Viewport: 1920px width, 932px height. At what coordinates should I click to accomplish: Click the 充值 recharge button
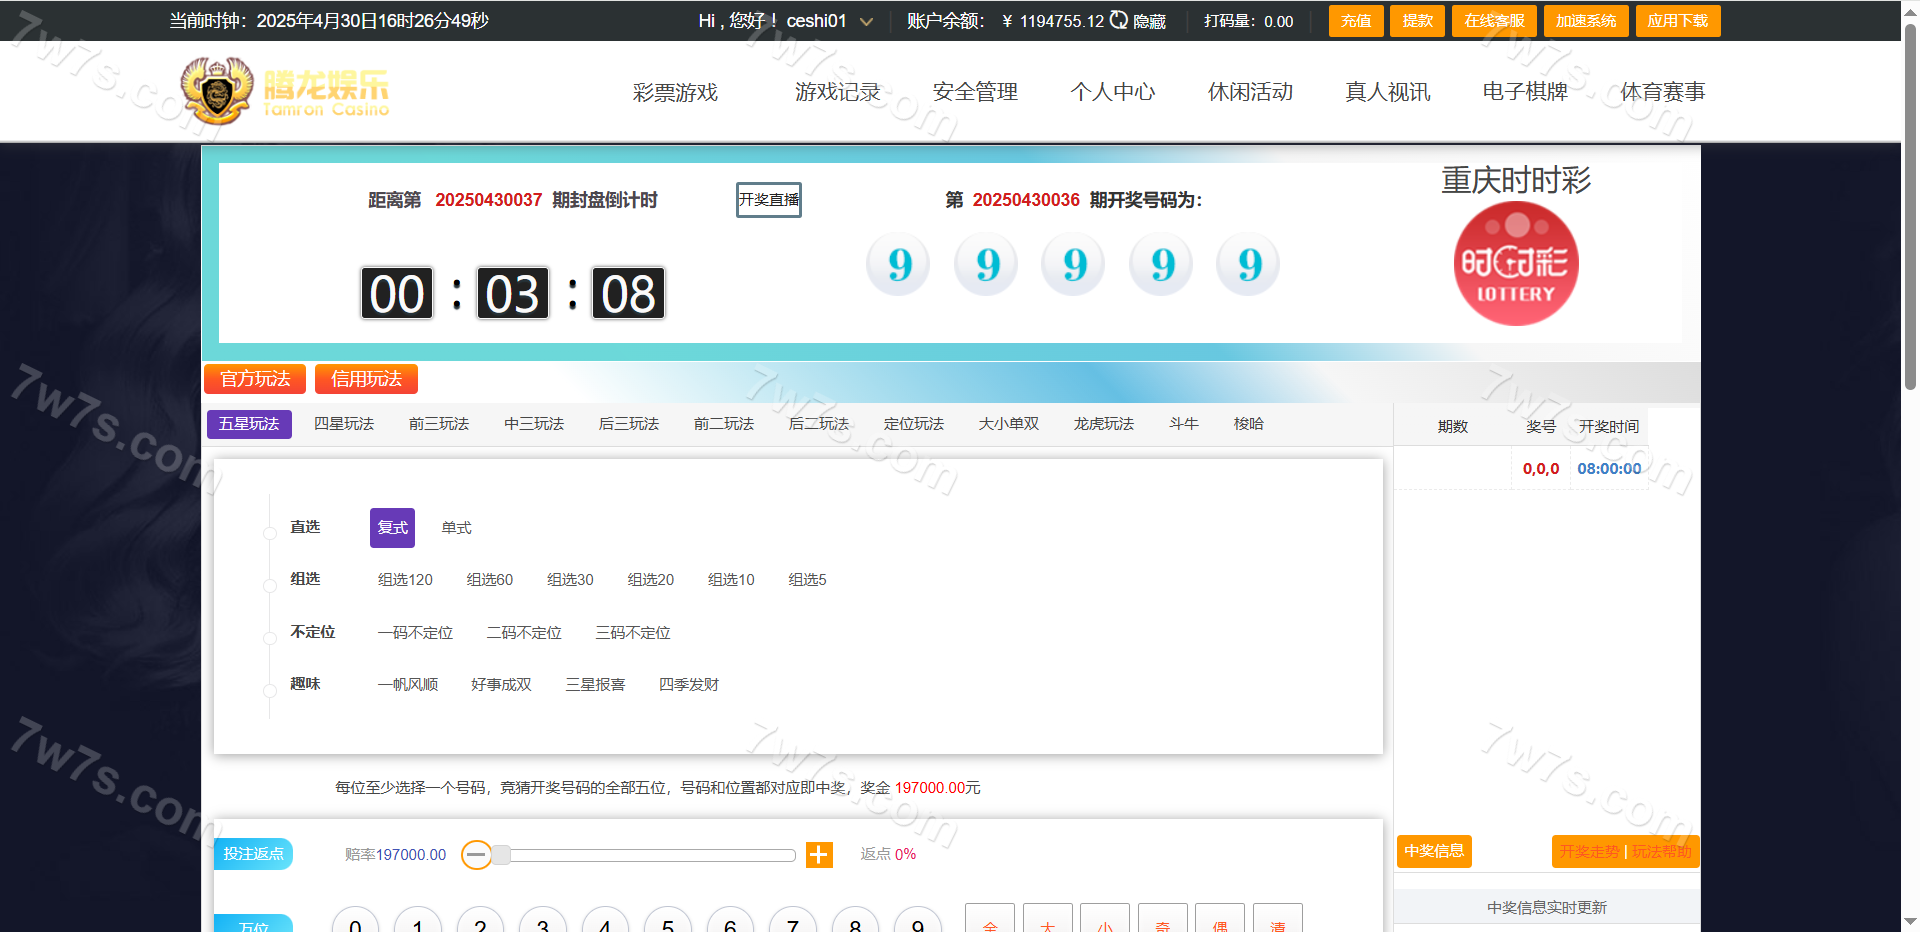(x=1355, y=21)
